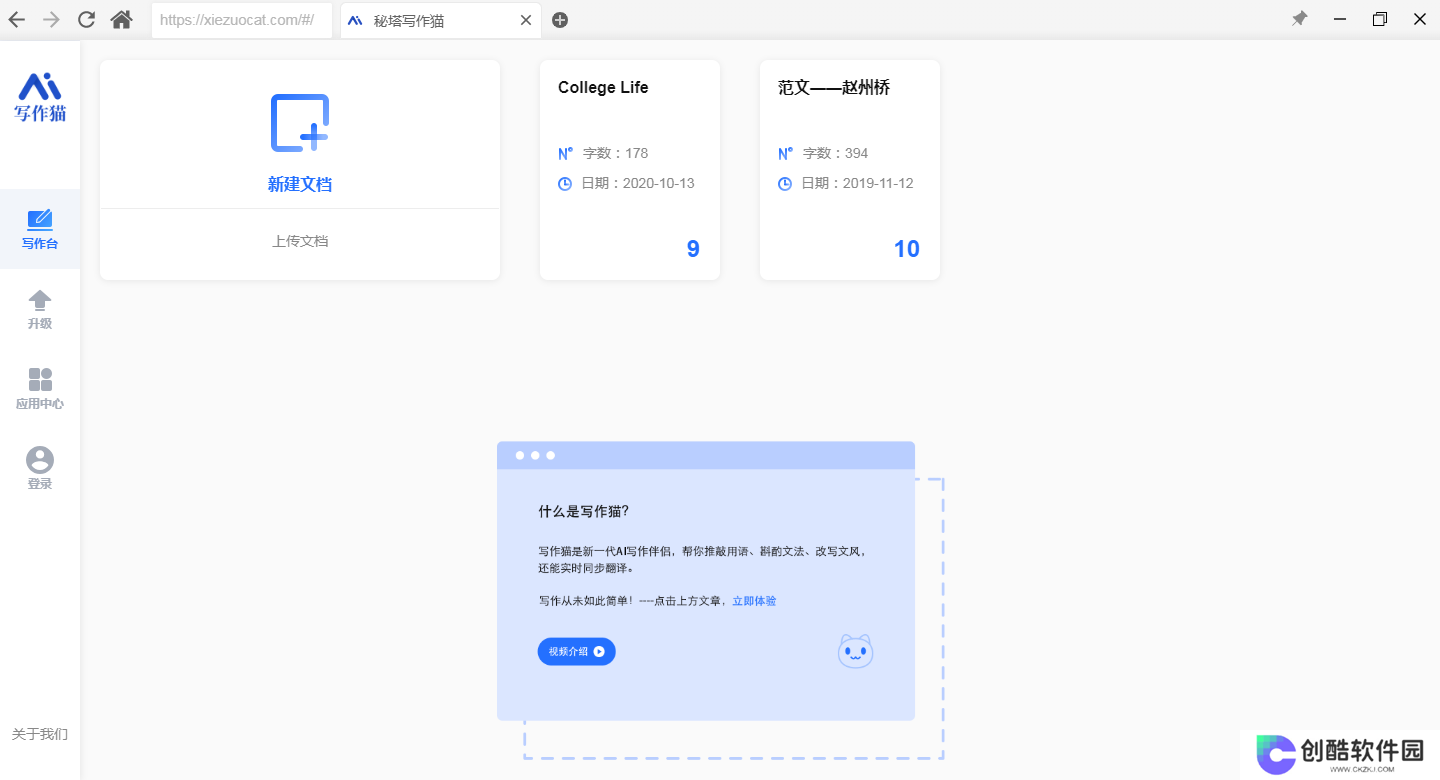Open 写作台 in the sidebar
This screenshot has height=780, width=1440.
pyautogui.click(x=40, y=229)
